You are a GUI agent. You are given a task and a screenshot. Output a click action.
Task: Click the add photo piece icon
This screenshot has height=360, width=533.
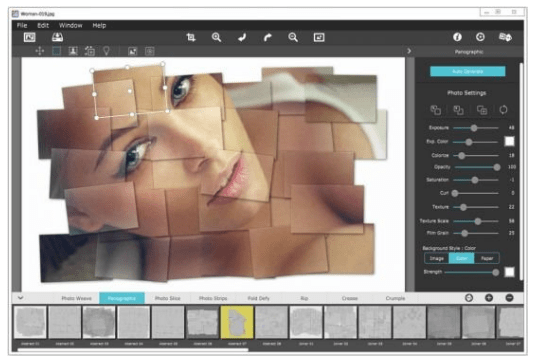pos(90,51)
